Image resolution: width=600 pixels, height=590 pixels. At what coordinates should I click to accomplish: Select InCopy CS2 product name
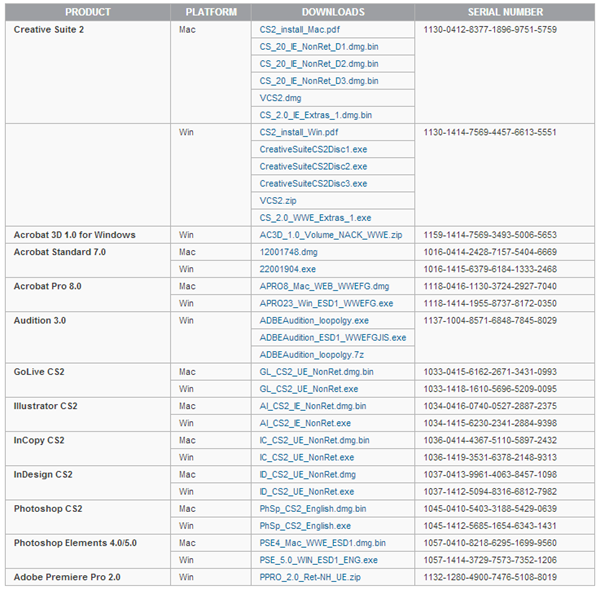click(39, 440)
